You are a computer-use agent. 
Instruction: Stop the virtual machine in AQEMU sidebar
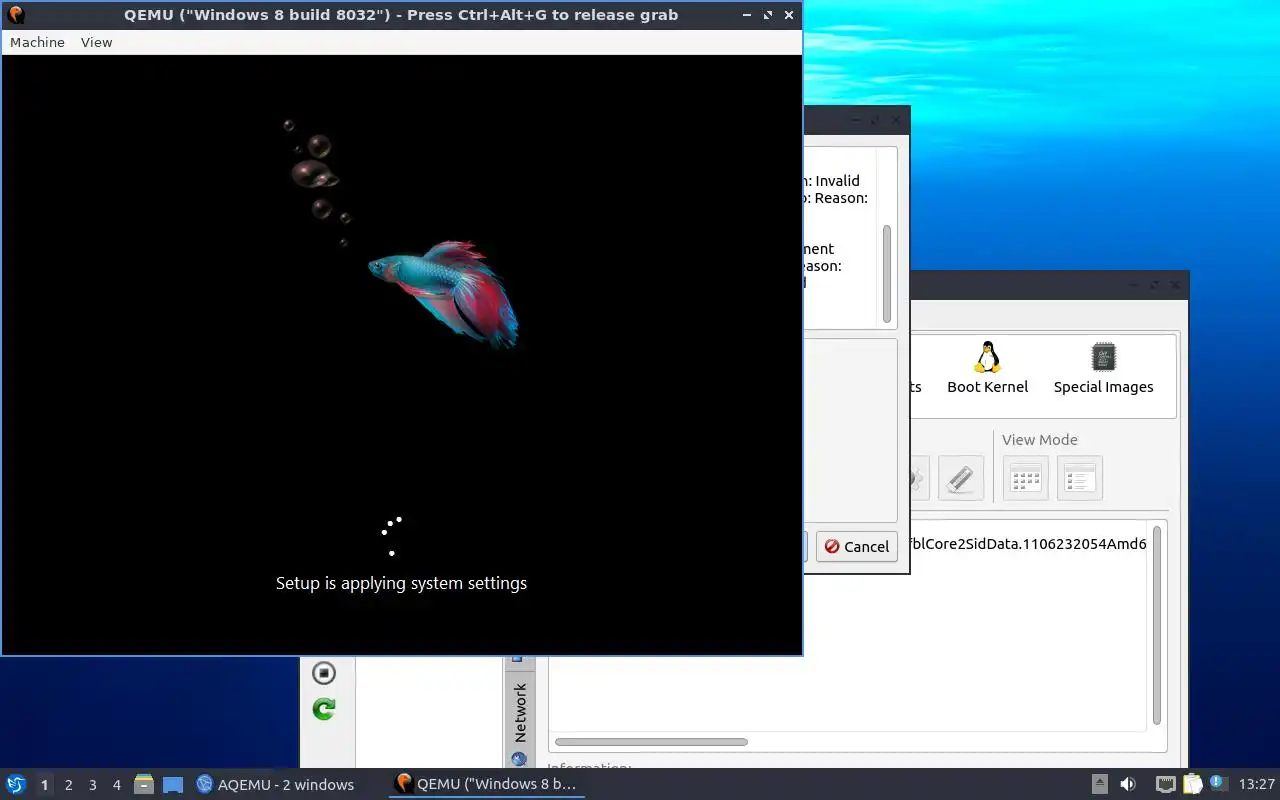pyautogui.click(x=323, y=673)
